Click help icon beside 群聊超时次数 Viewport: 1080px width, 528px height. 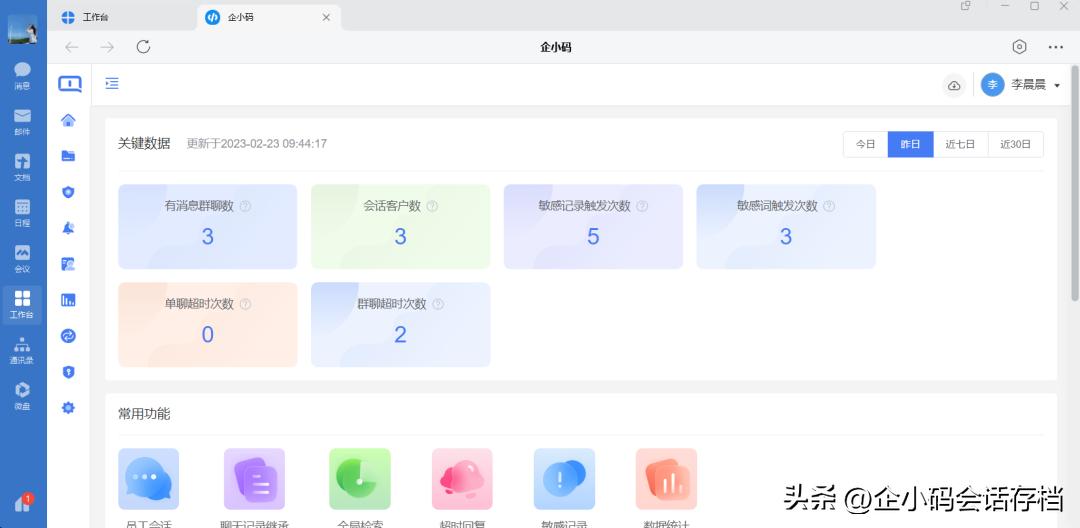tap(438, 304)
